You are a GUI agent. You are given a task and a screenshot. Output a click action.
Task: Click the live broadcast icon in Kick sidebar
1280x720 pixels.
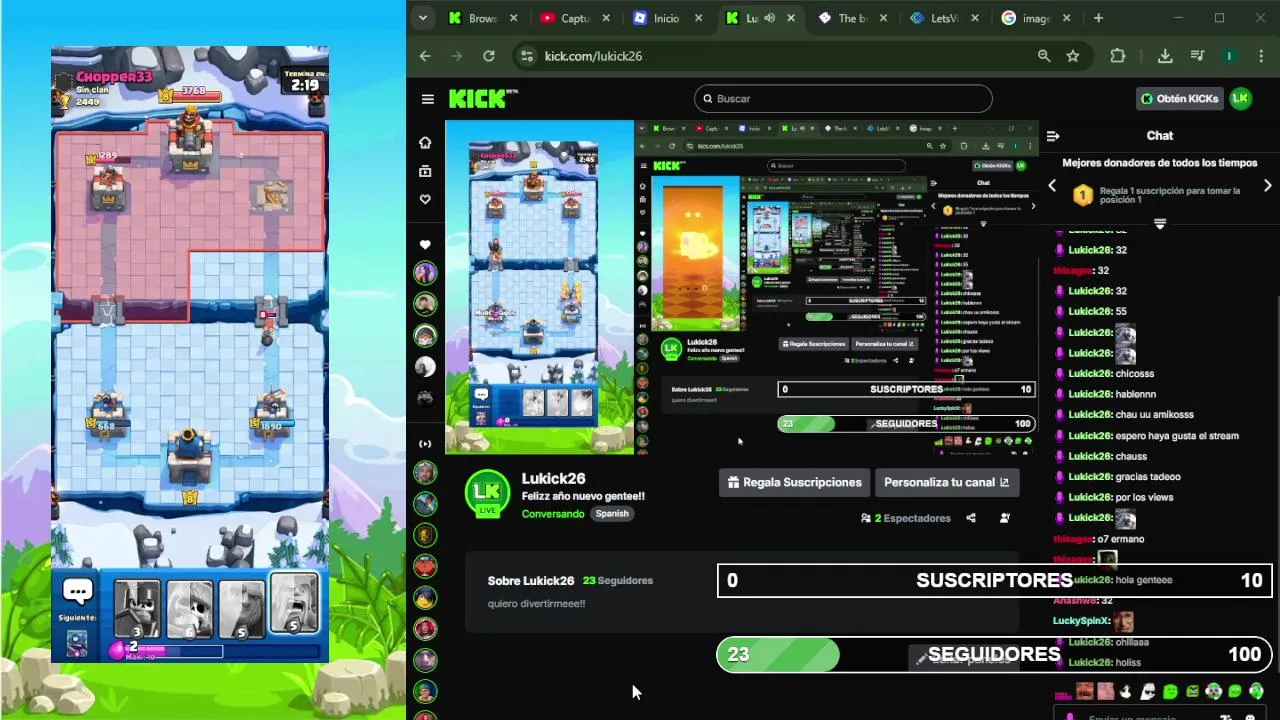coord(425,443)
